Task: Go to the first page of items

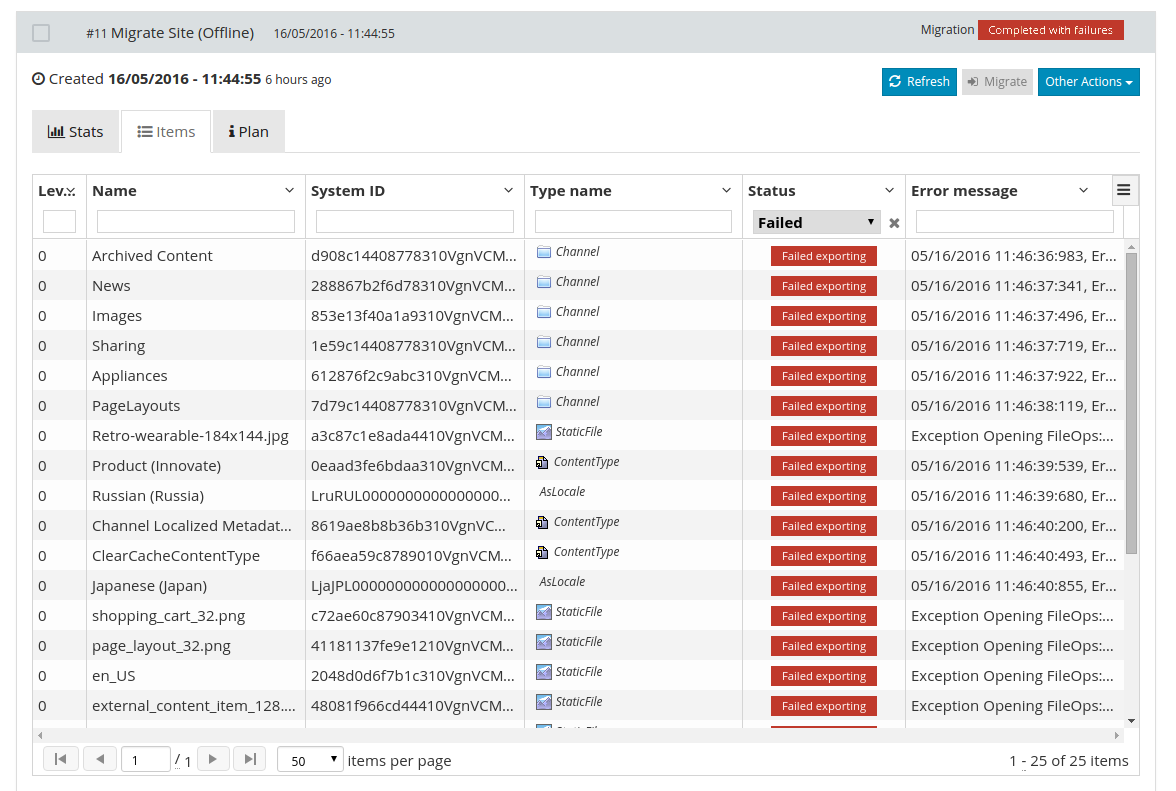Action: pos(61,760)
